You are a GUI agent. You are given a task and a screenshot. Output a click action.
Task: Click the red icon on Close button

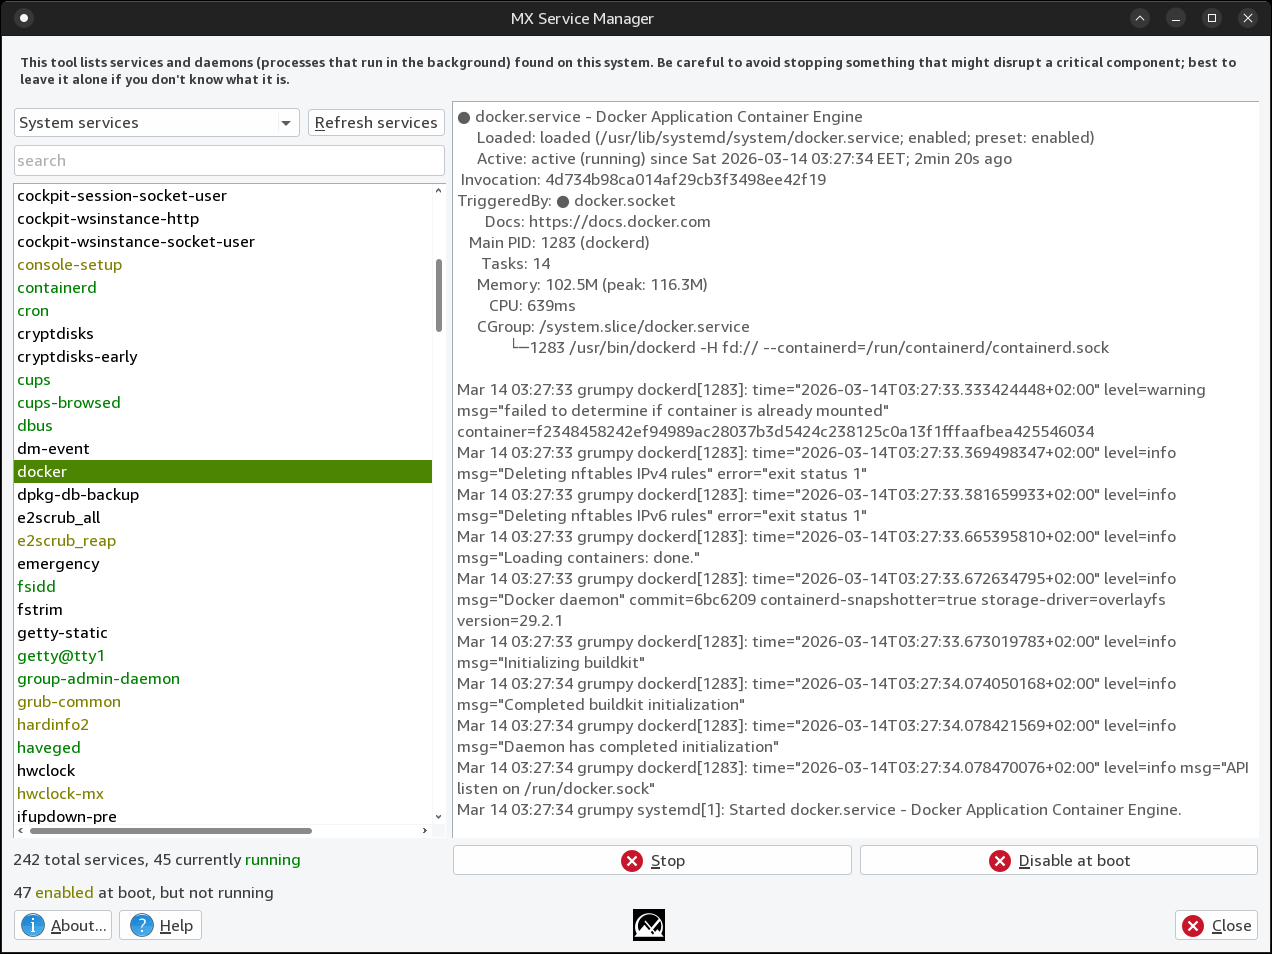click(x=1193, y=926)
